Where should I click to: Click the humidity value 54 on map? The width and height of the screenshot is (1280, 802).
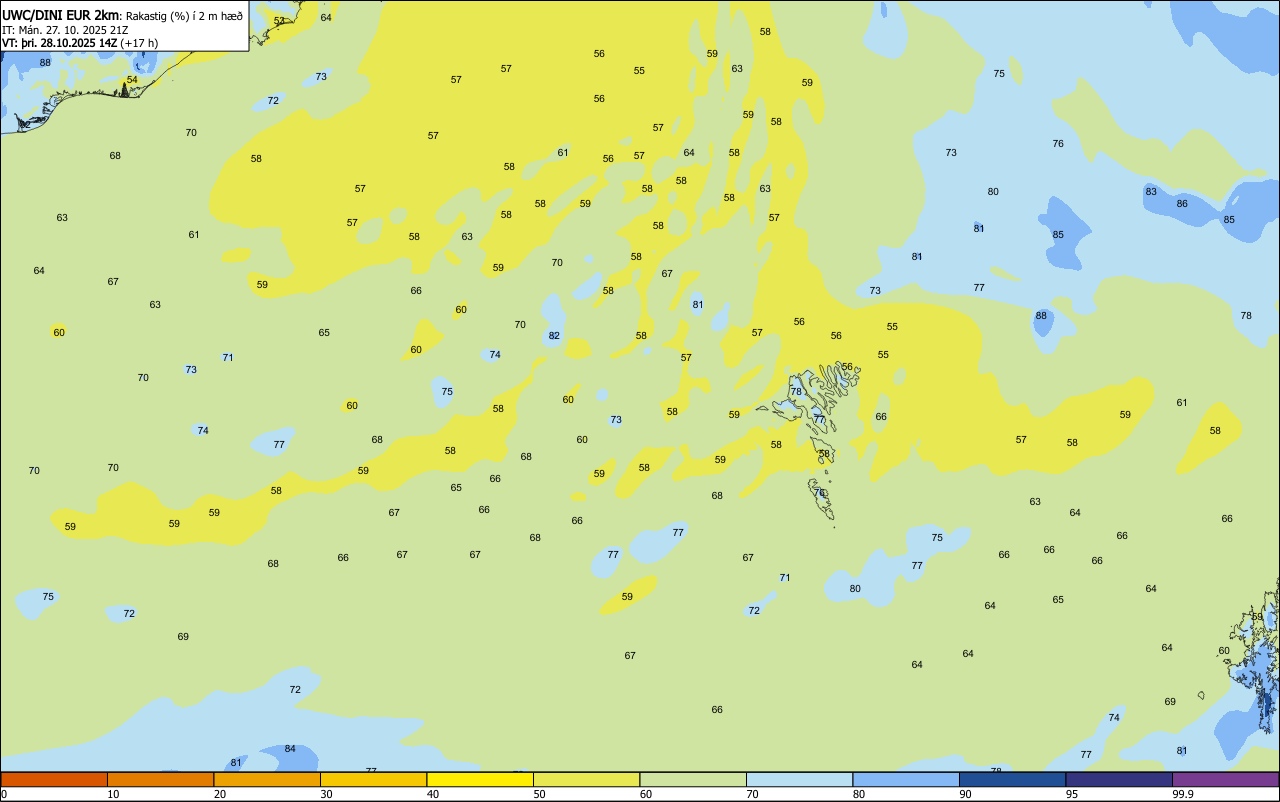(x=132, y=80)
